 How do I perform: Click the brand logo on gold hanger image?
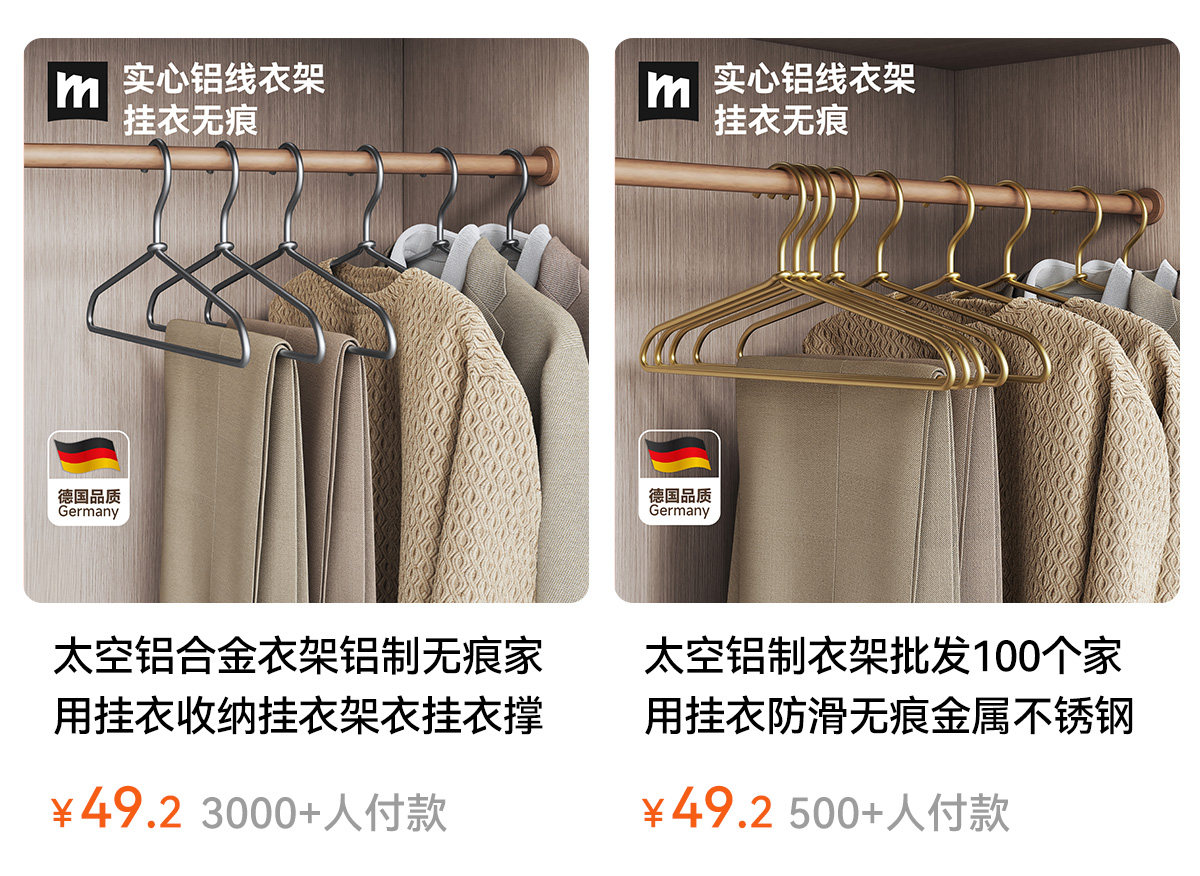point(668,91)
